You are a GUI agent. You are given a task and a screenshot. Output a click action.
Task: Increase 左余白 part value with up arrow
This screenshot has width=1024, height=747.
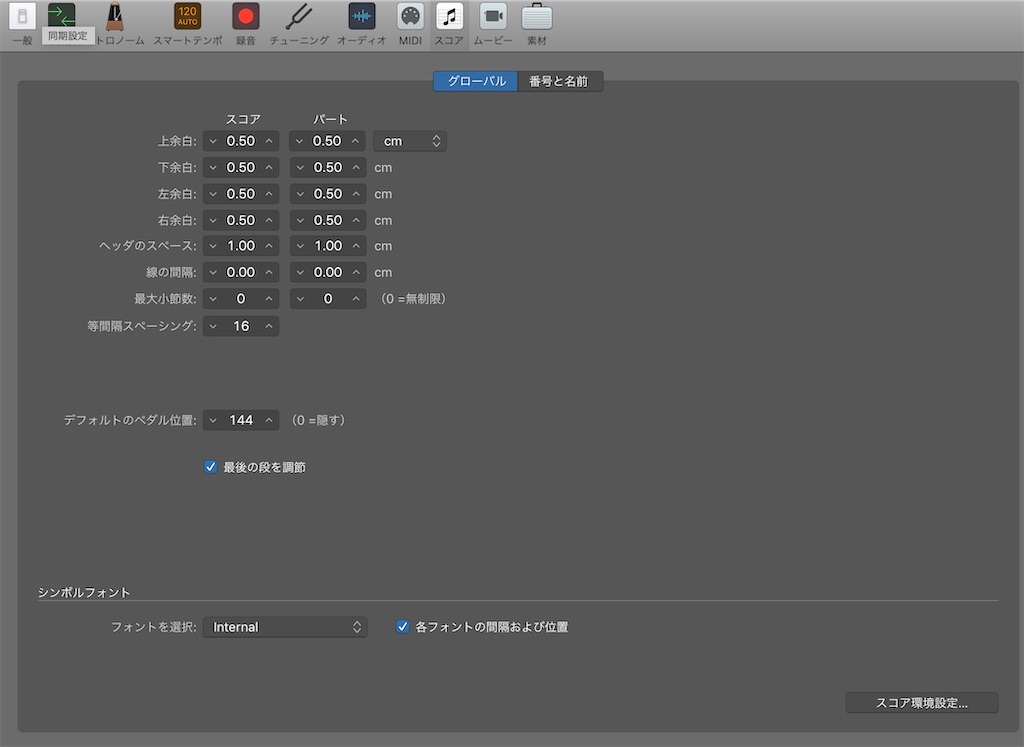click(356, 194)
